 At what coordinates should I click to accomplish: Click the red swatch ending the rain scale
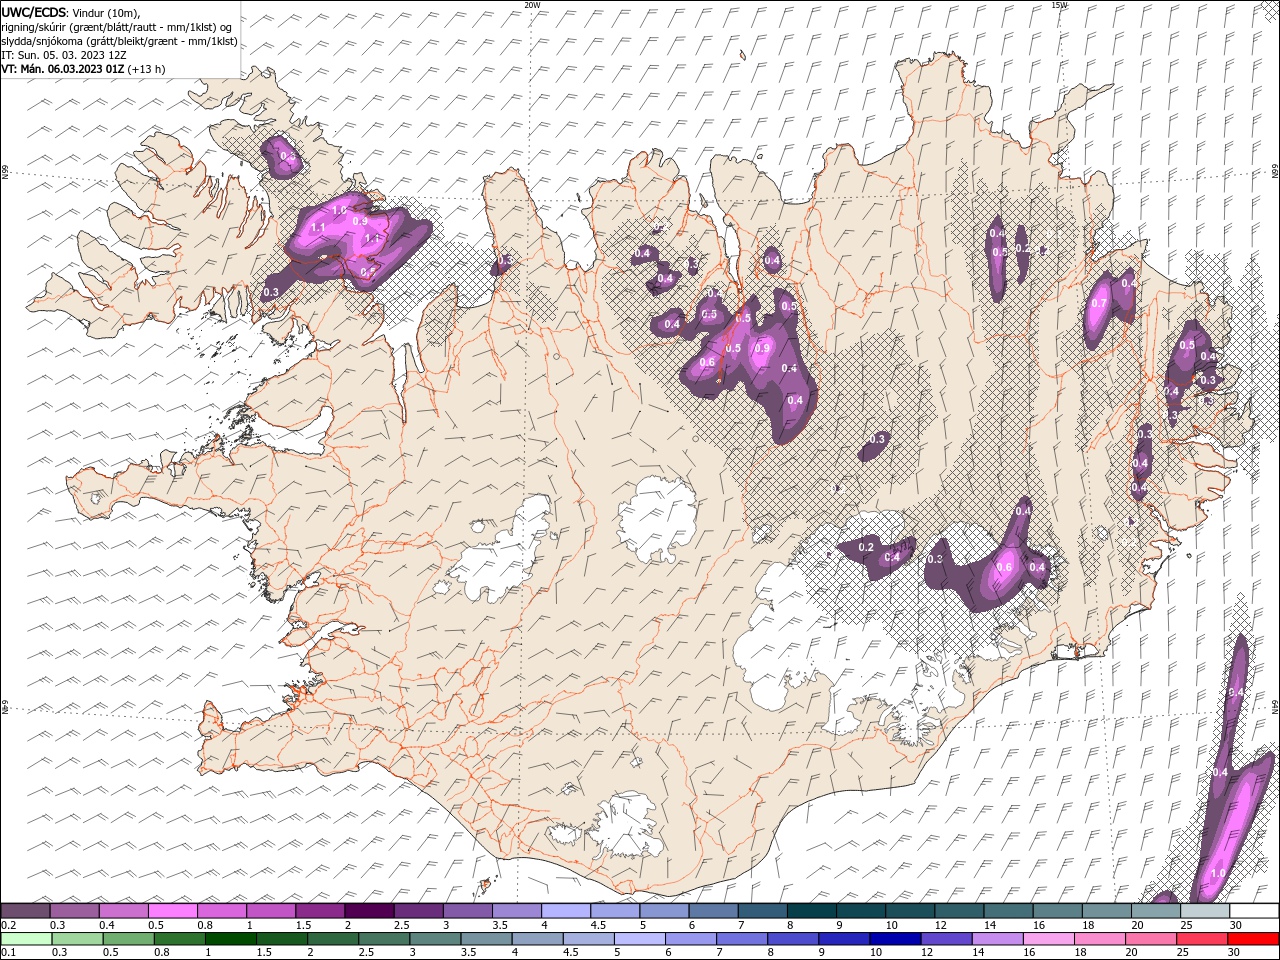point(1254,939)
